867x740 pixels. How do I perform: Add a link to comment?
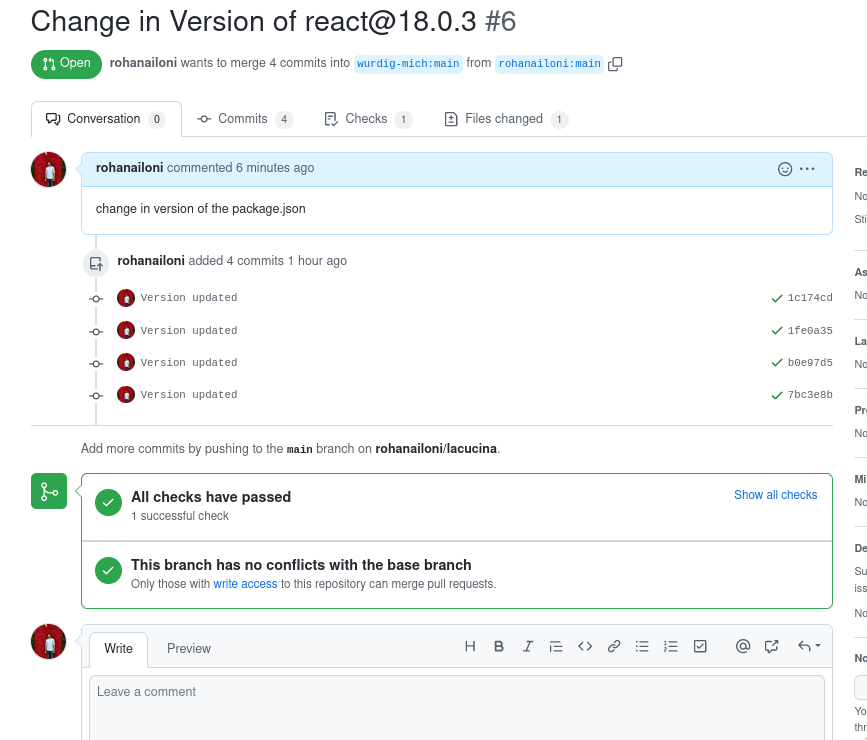(x=614, y=646)
